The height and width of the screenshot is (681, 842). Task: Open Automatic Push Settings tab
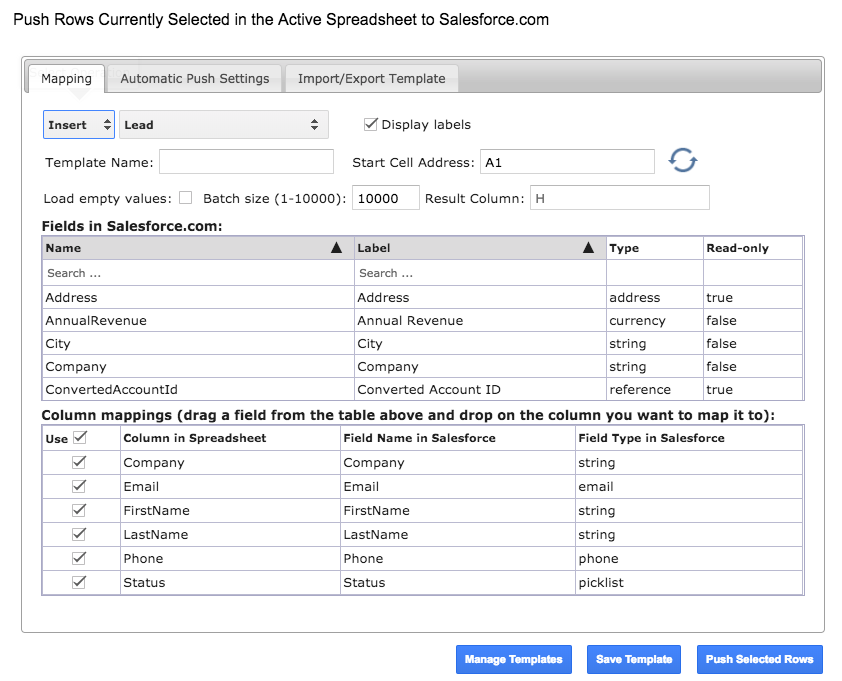[x=194, y=79]
